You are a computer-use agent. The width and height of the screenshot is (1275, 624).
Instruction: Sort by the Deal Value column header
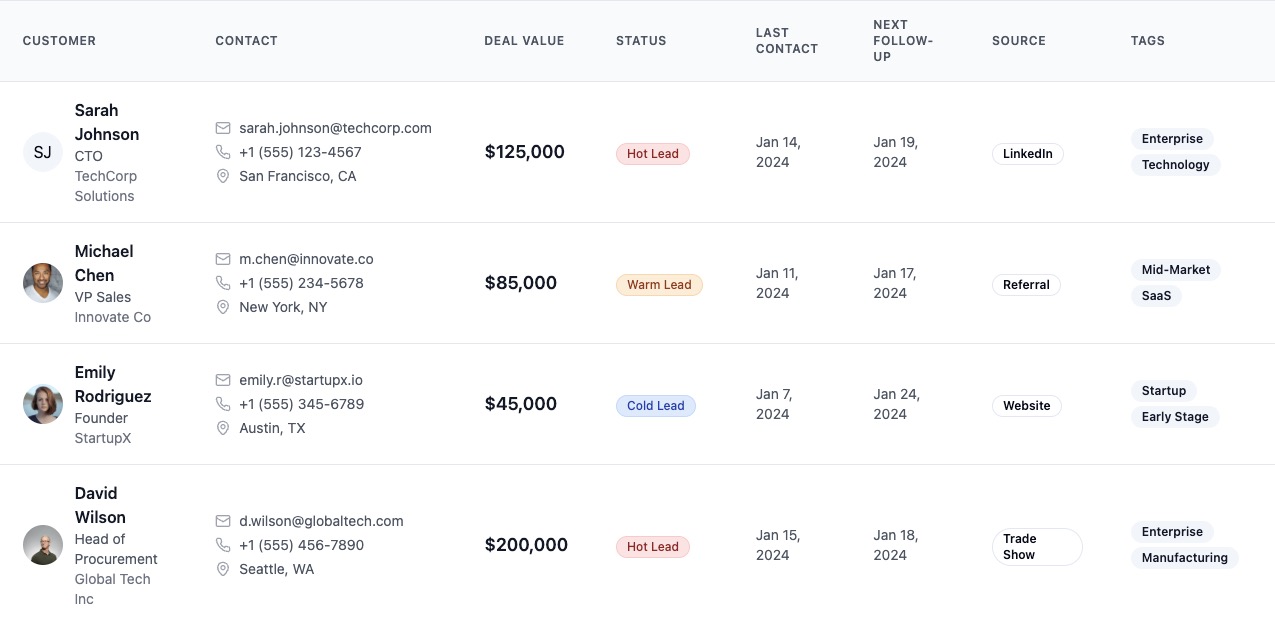click(x=524, y=41)
